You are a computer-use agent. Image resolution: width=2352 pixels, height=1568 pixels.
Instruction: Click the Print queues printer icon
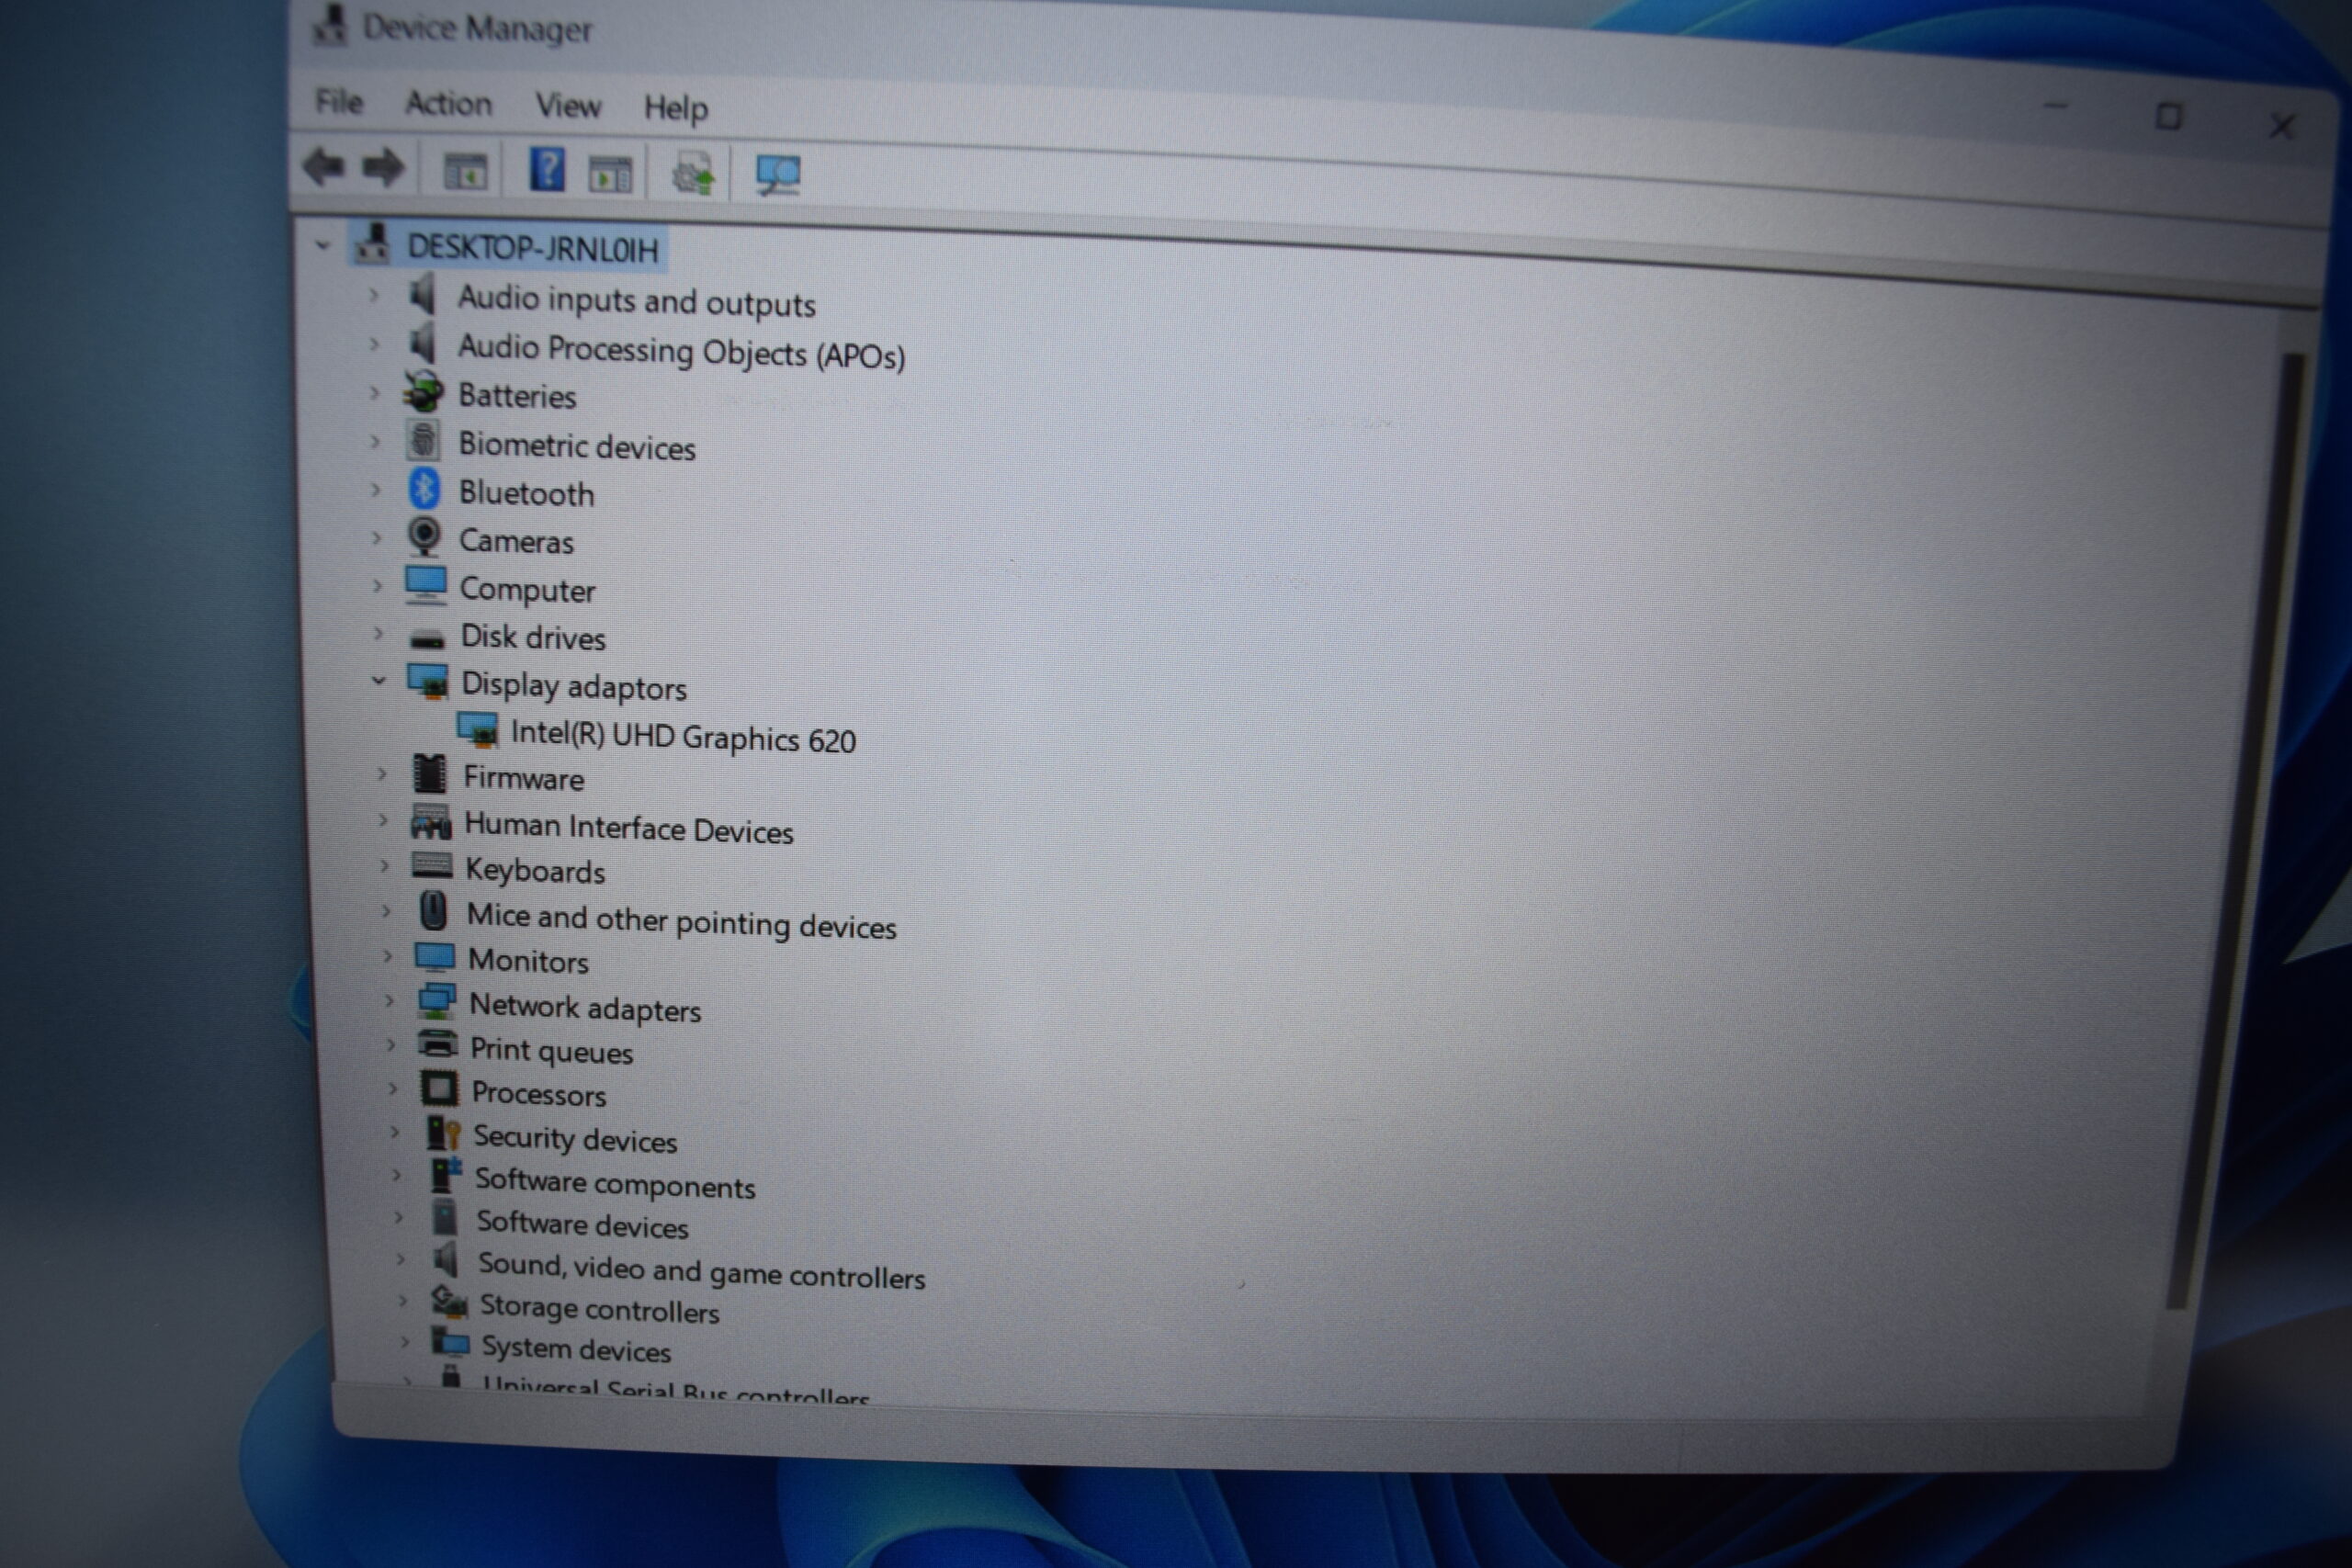[437, 1044]
